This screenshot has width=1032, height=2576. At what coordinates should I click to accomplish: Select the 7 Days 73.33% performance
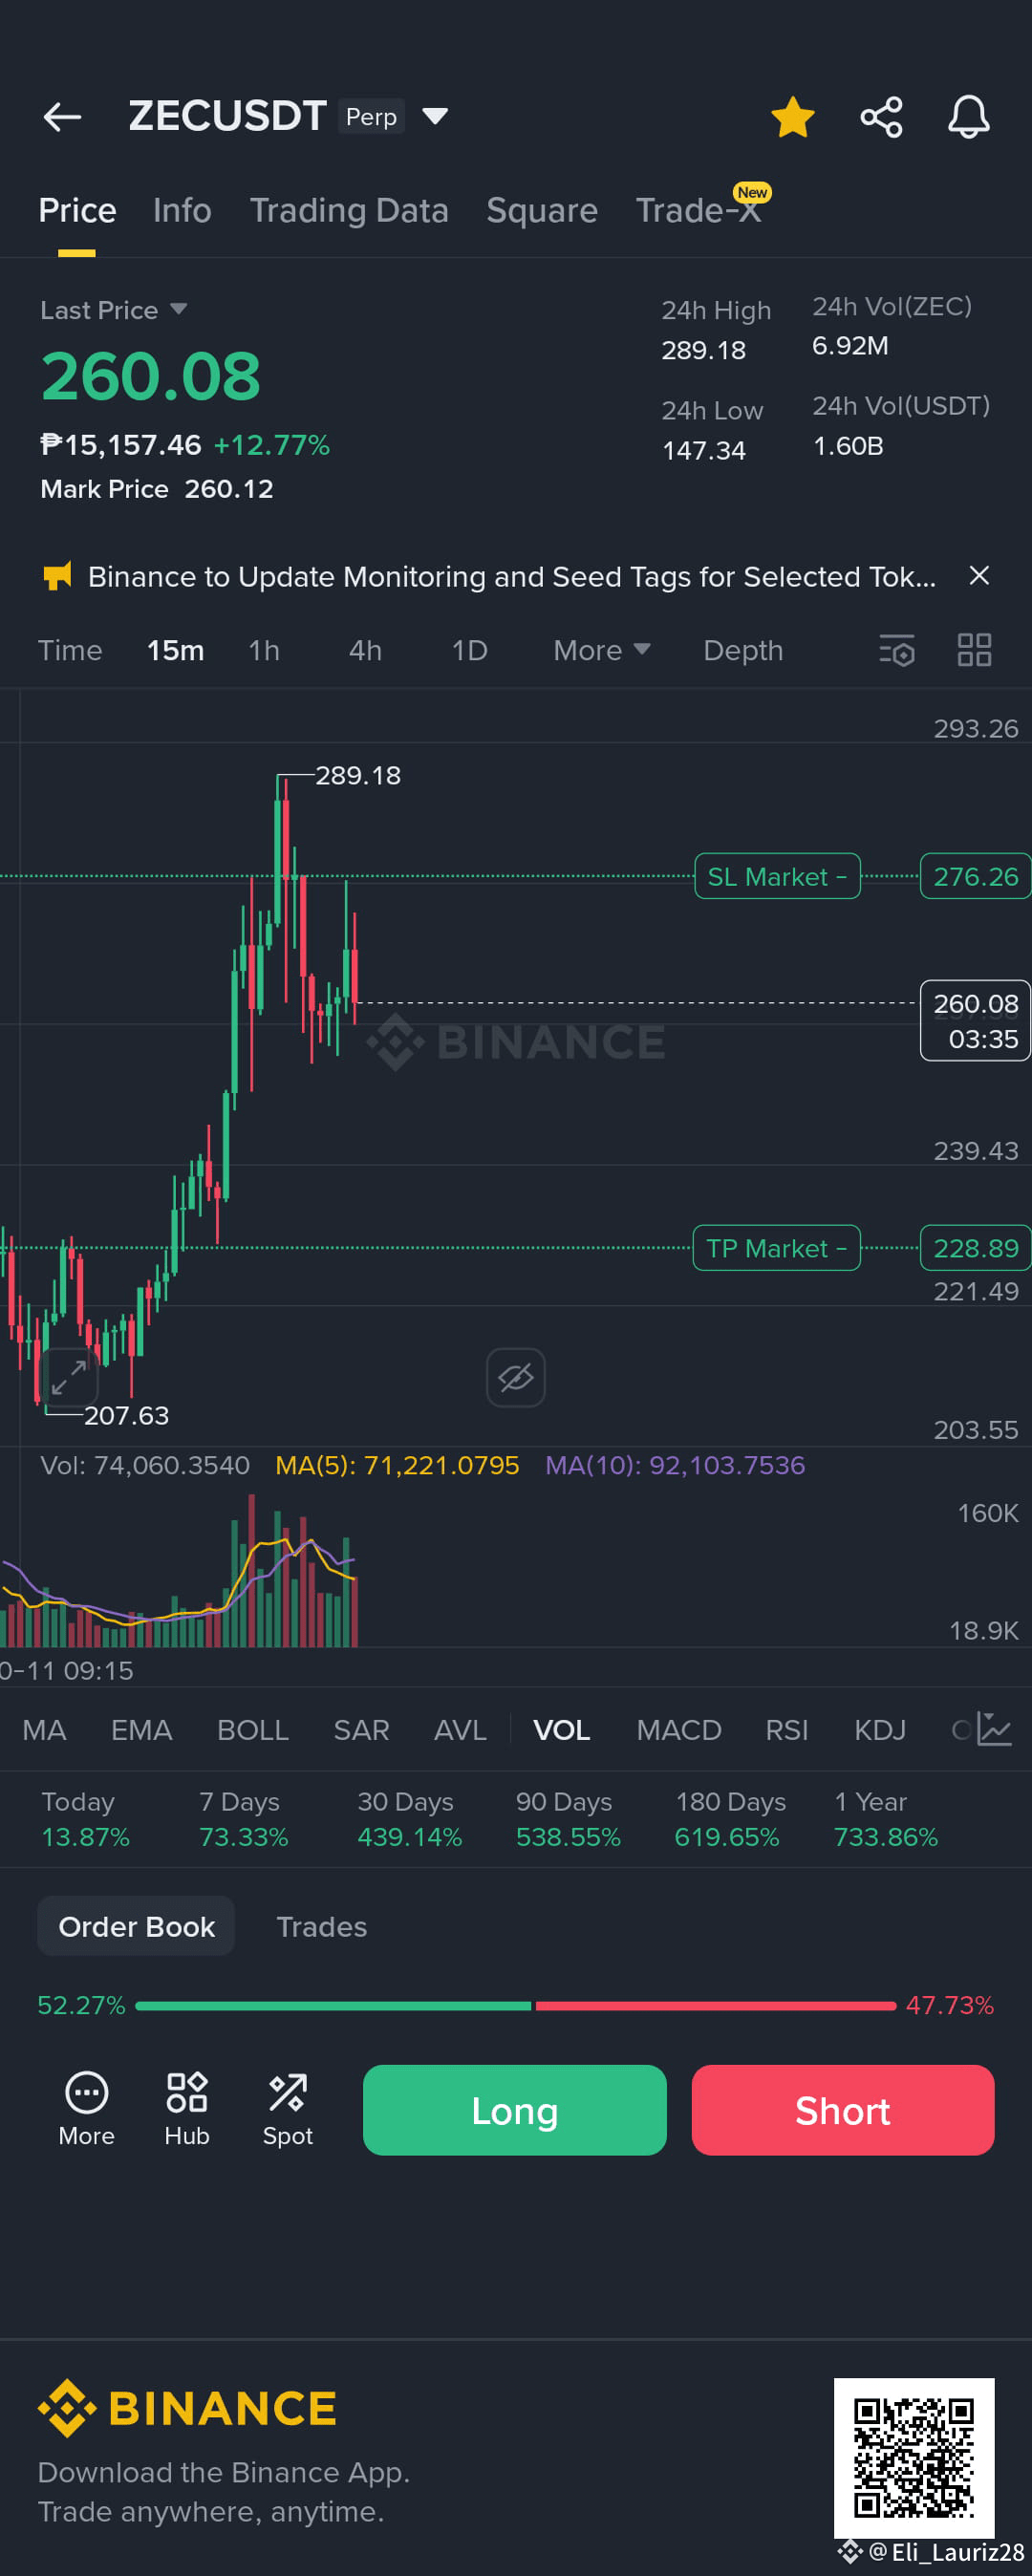click(x=243, y=1819)
